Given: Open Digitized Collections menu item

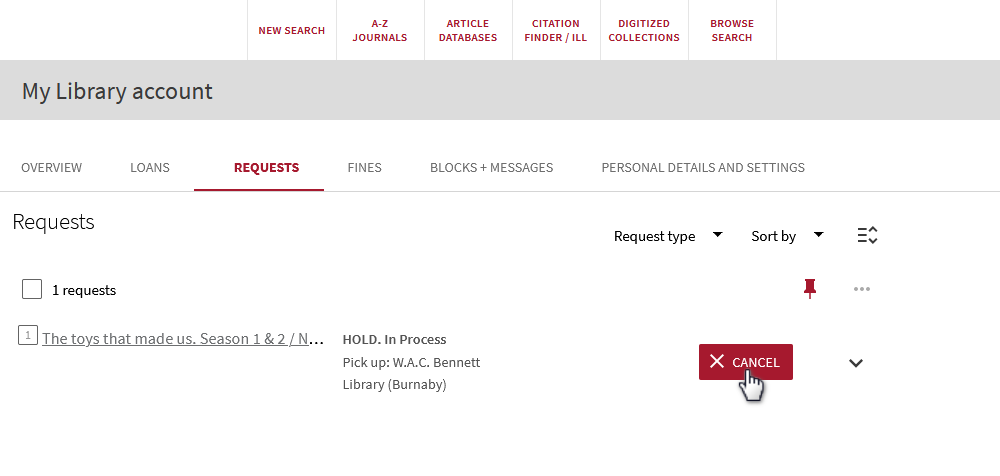Looking at the screenshot, I should [644, 31].
